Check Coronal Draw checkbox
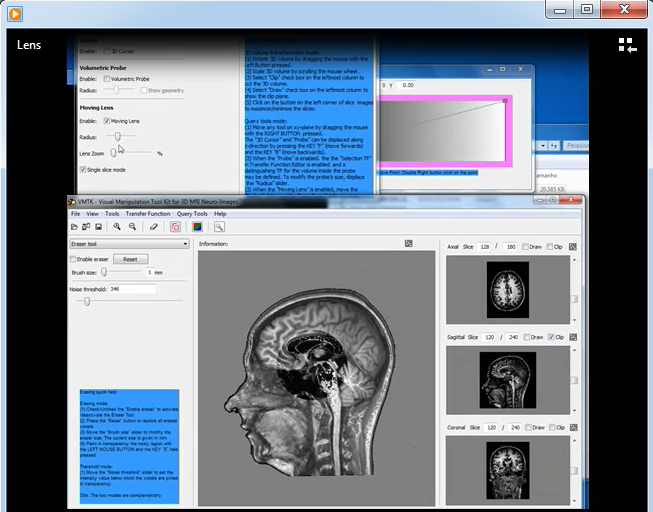 [528, 427]
